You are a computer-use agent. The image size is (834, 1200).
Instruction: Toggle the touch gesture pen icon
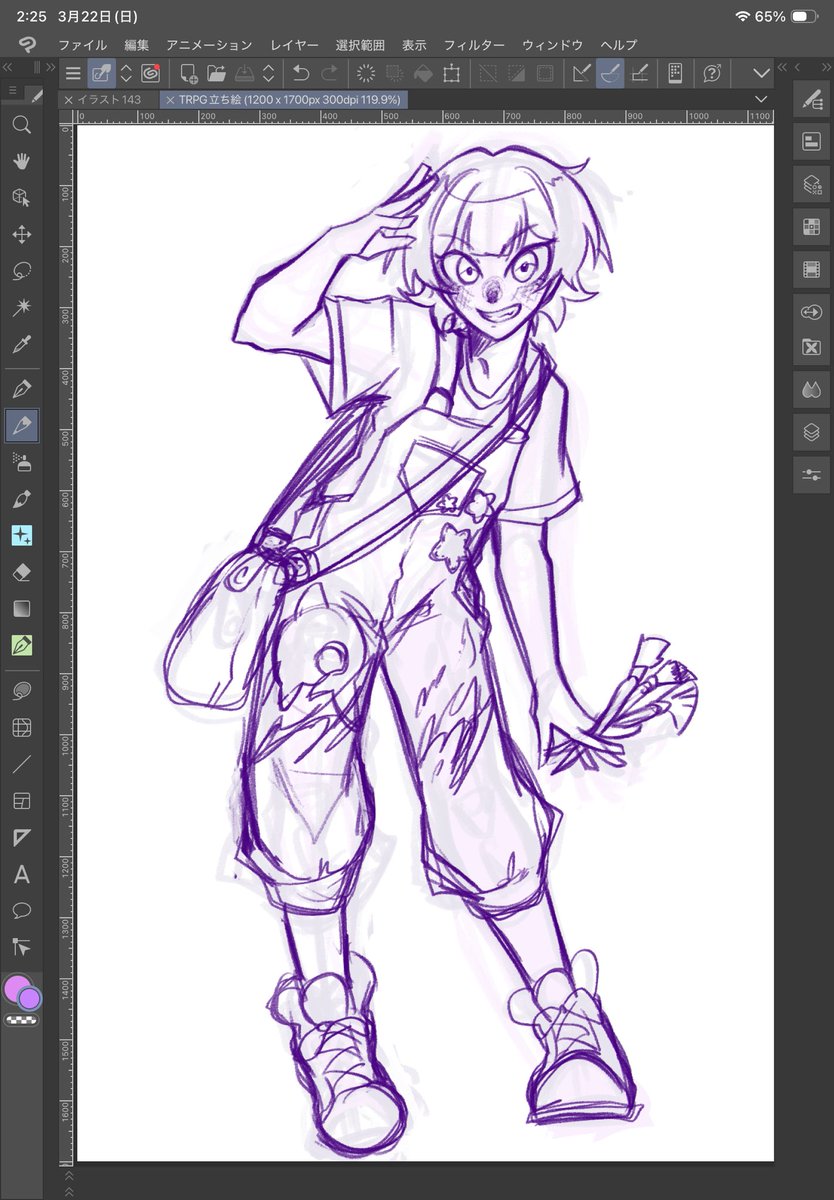click(101, 73)
